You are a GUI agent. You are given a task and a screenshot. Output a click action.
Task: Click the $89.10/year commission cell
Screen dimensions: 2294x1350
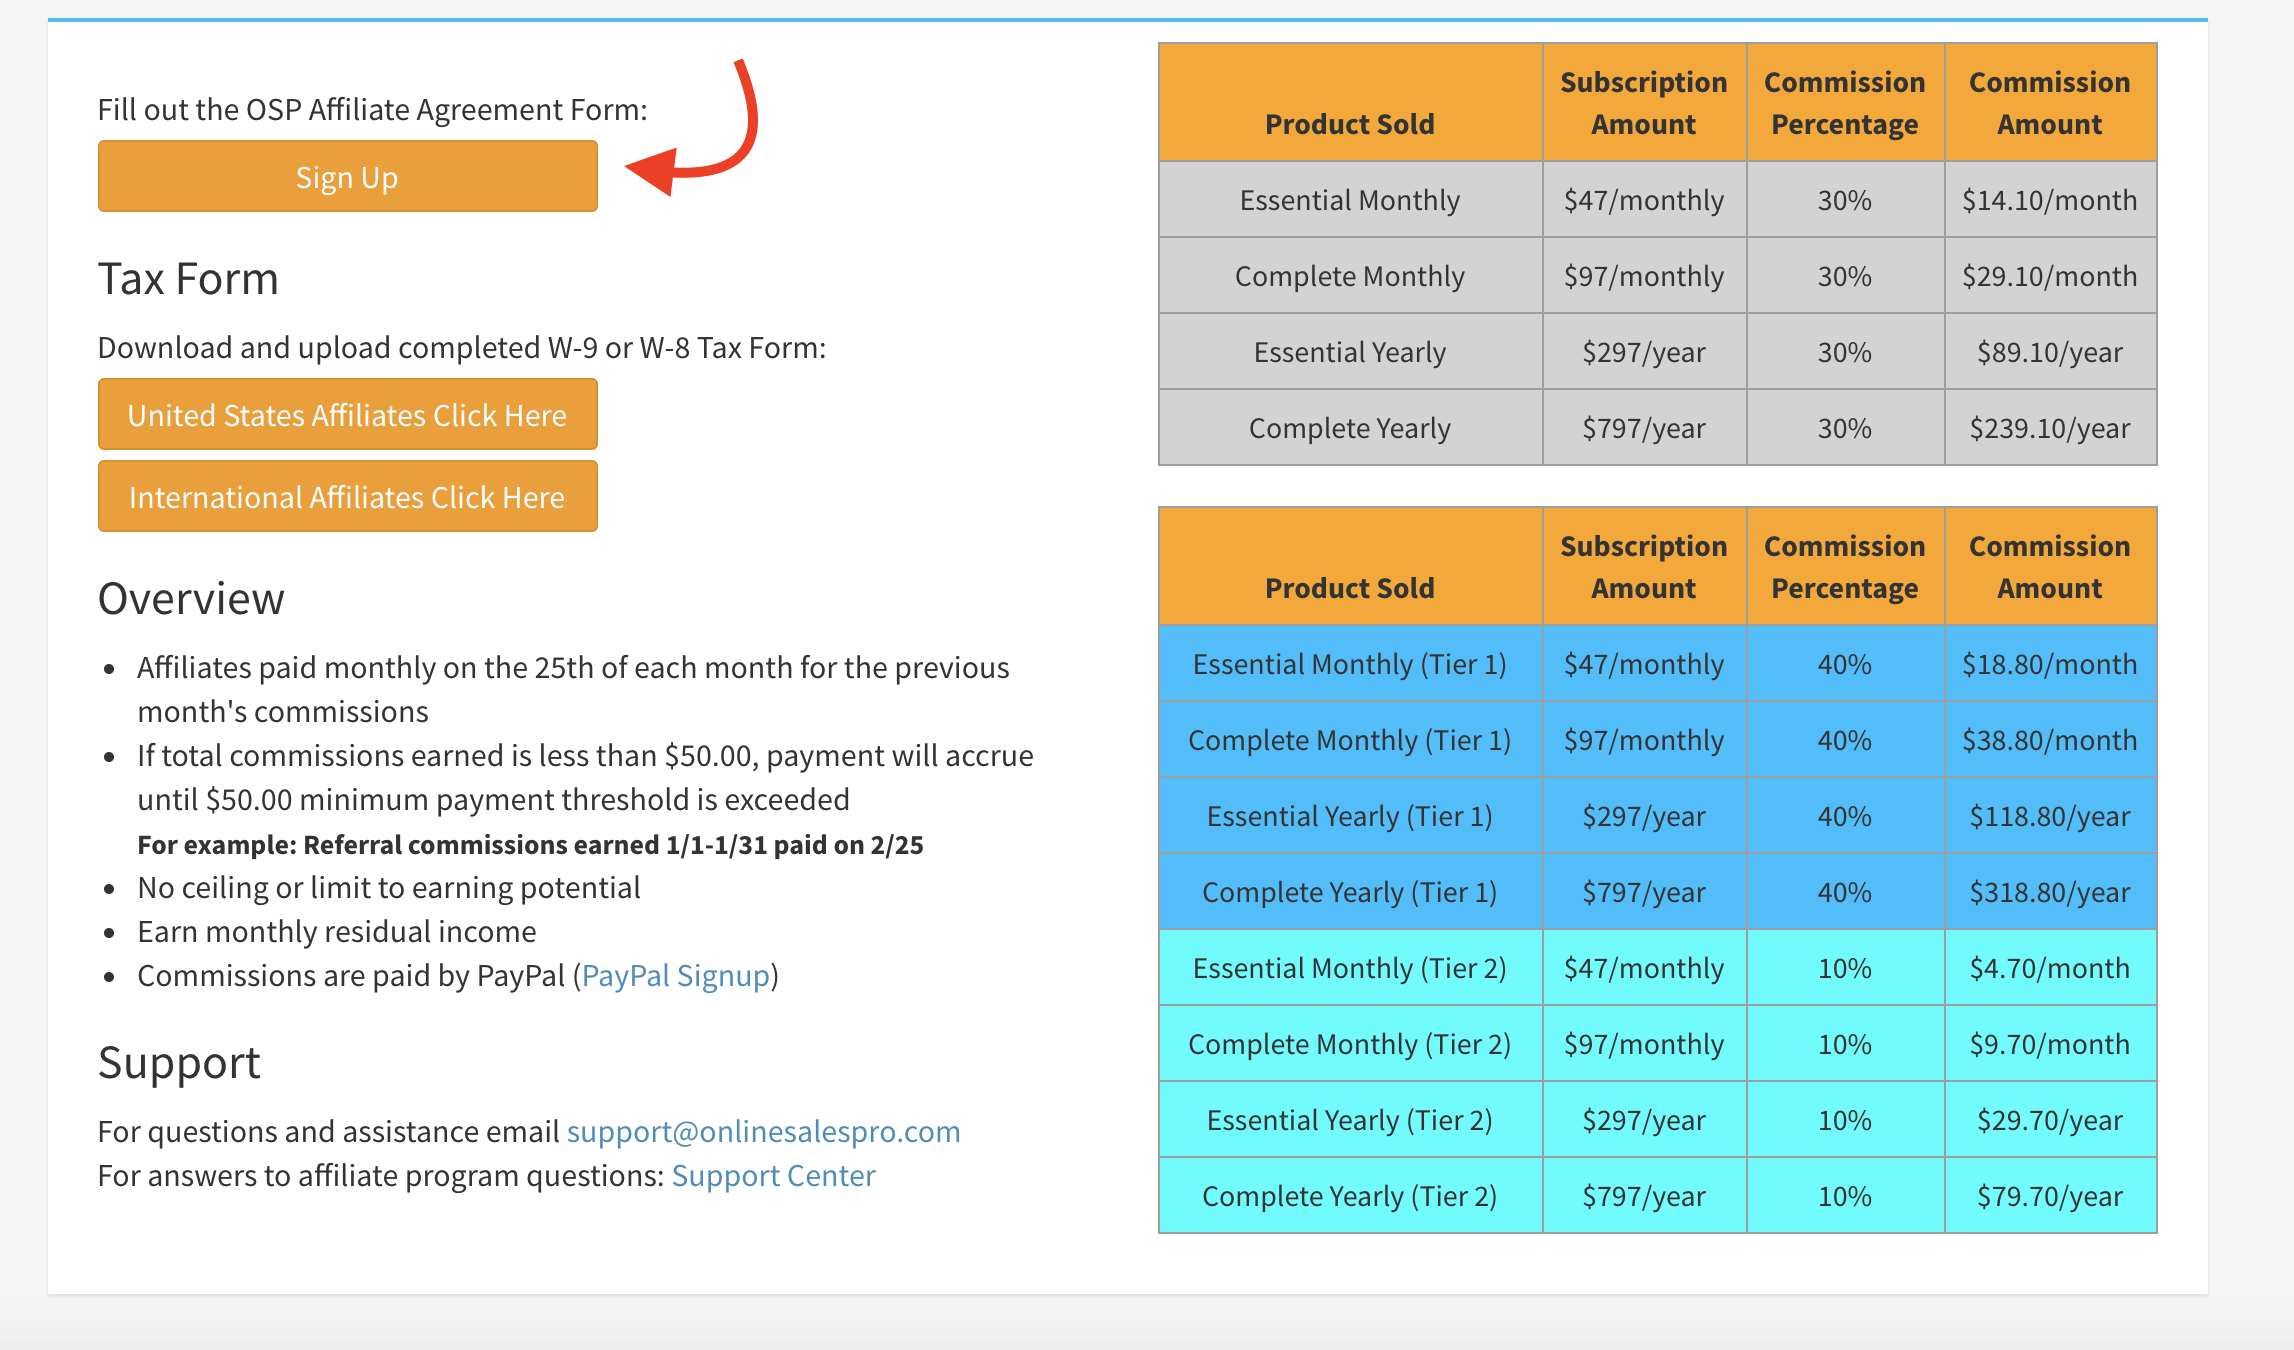tap(2050, 352)
